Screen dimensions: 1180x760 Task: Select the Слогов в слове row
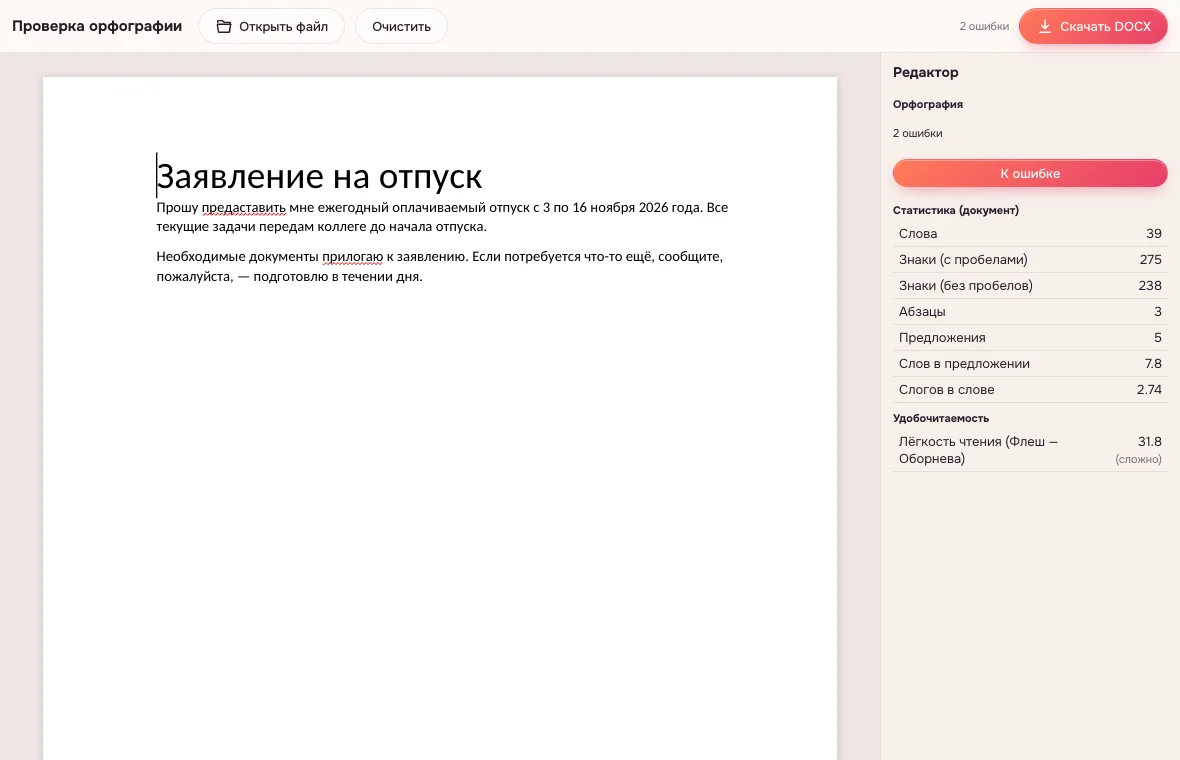1029,390
